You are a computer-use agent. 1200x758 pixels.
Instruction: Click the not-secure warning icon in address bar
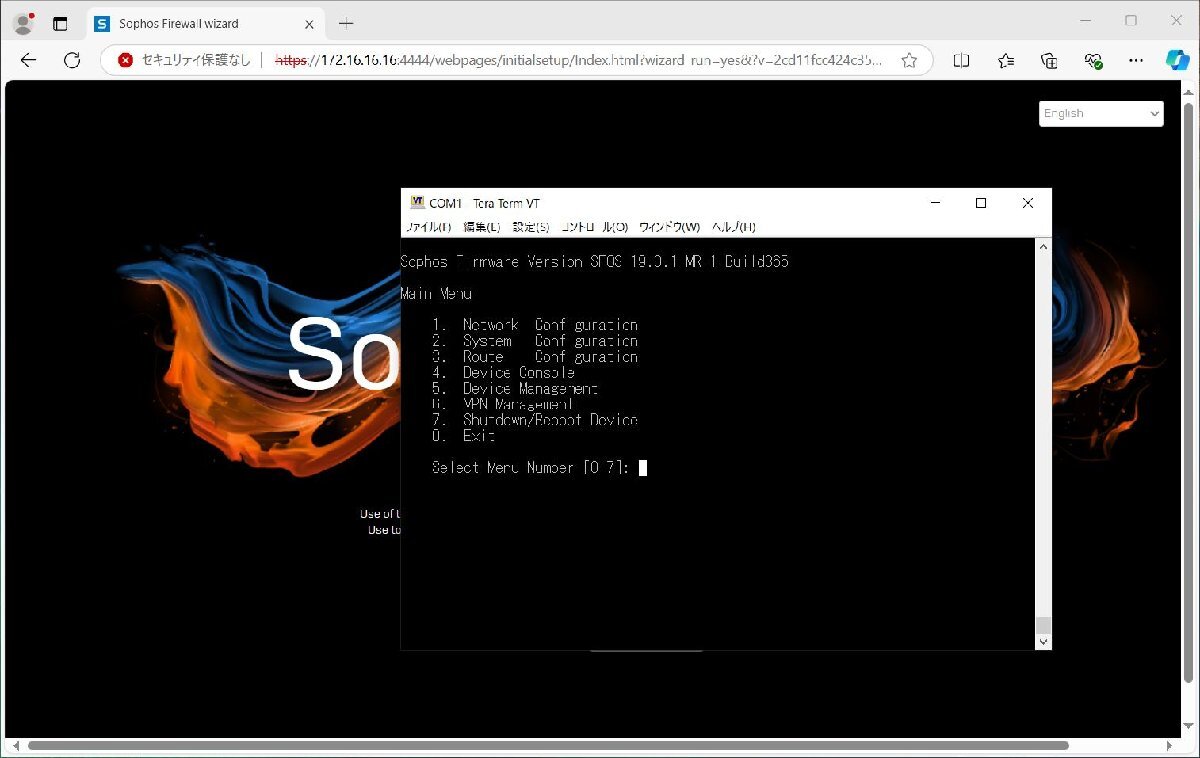pos(126,60)
